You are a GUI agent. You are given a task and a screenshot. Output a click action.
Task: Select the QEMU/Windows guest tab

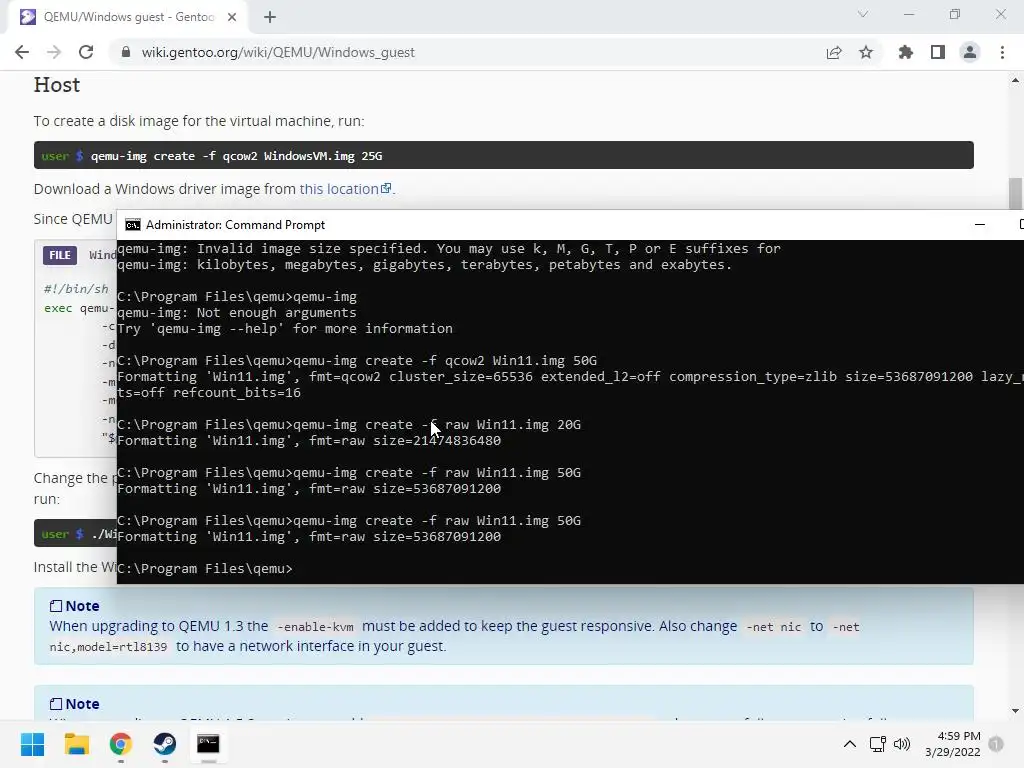pyautogui.click(x=128, y=17)
